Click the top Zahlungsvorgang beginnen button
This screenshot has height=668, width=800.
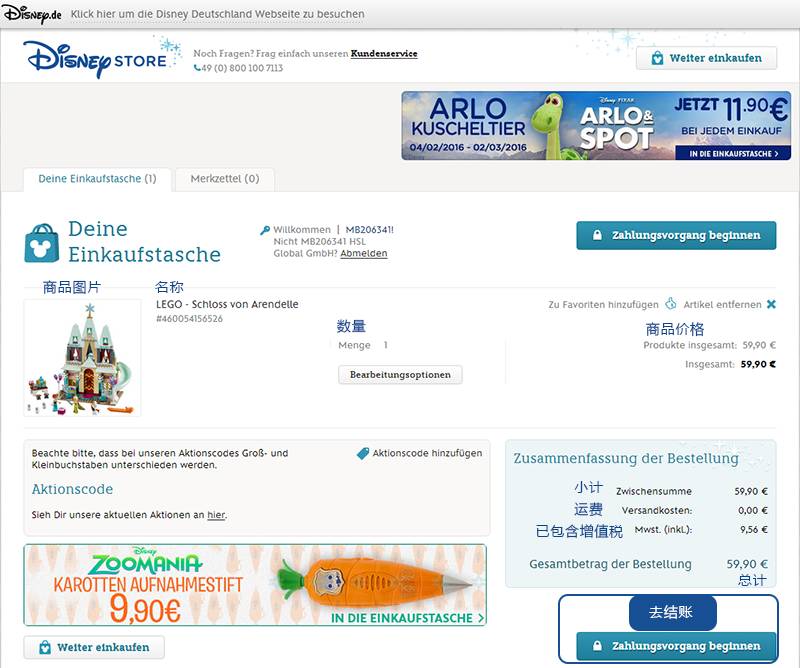pos(677,235)
